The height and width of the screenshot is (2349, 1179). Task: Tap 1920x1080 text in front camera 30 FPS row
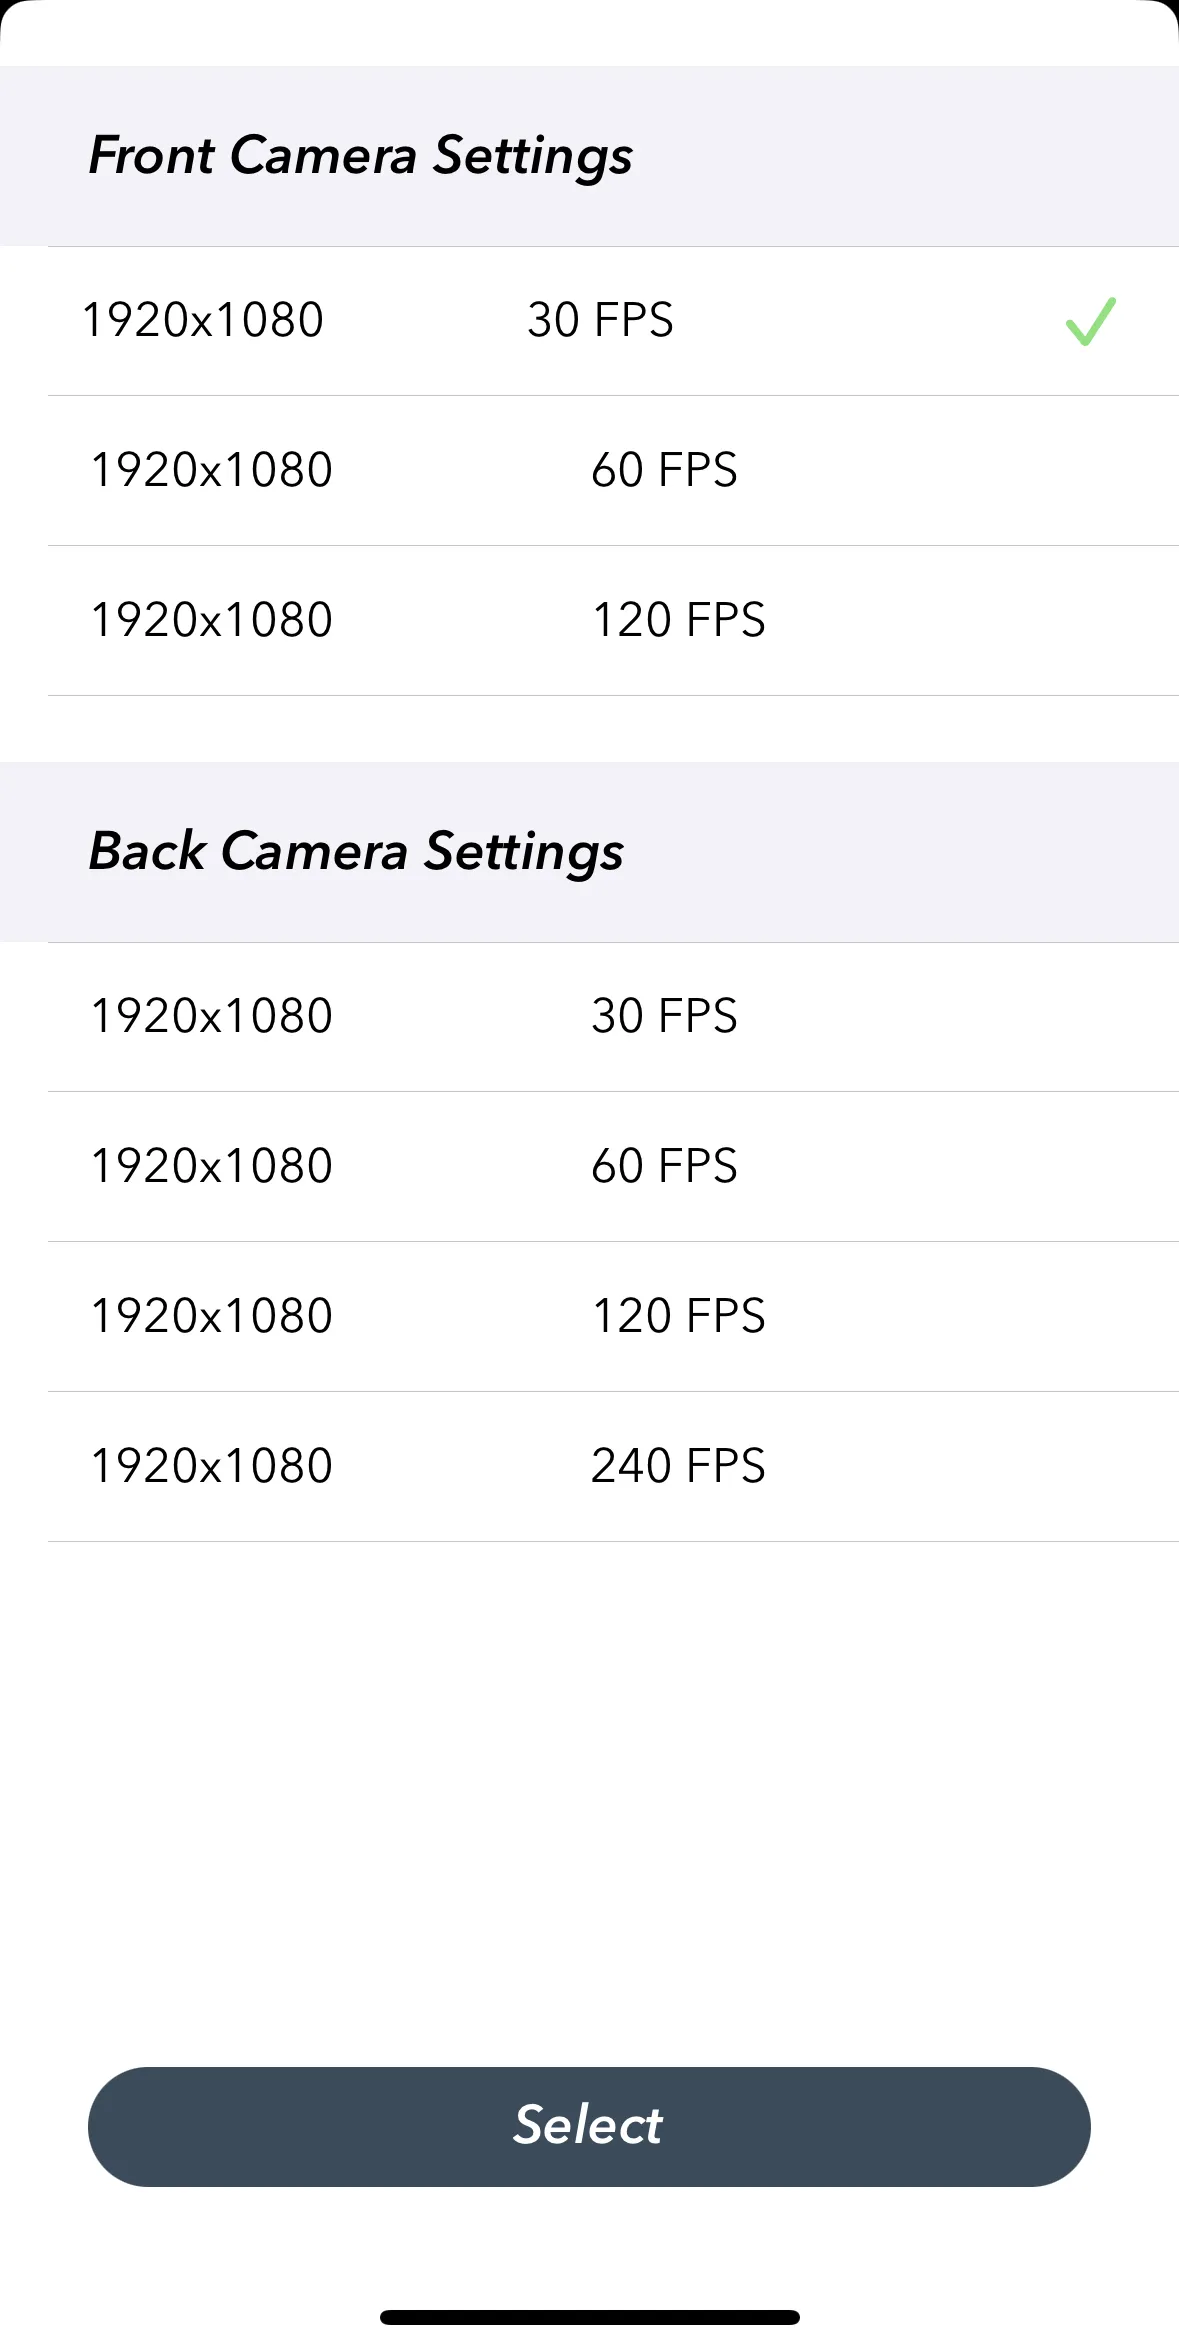coord(203,321)
